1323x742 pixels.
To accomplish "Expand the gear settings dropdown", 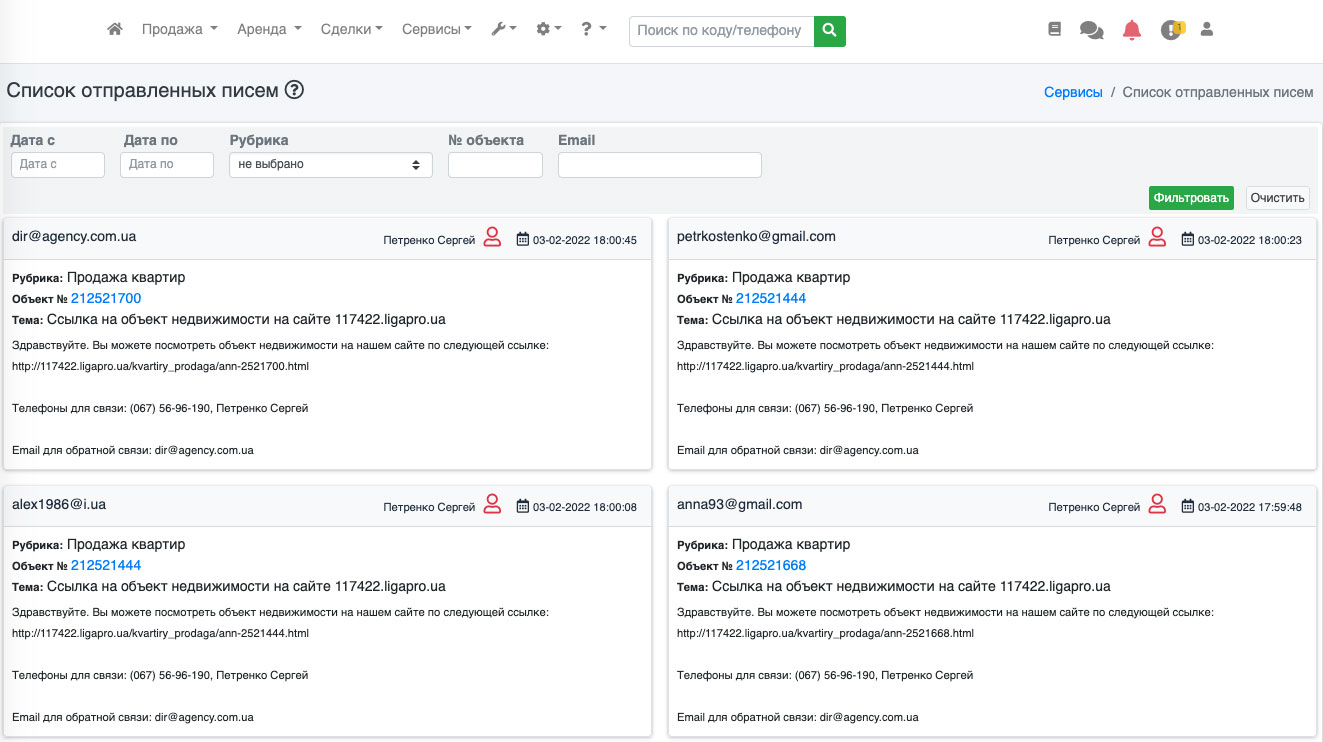I will click(x=548, y=30).
